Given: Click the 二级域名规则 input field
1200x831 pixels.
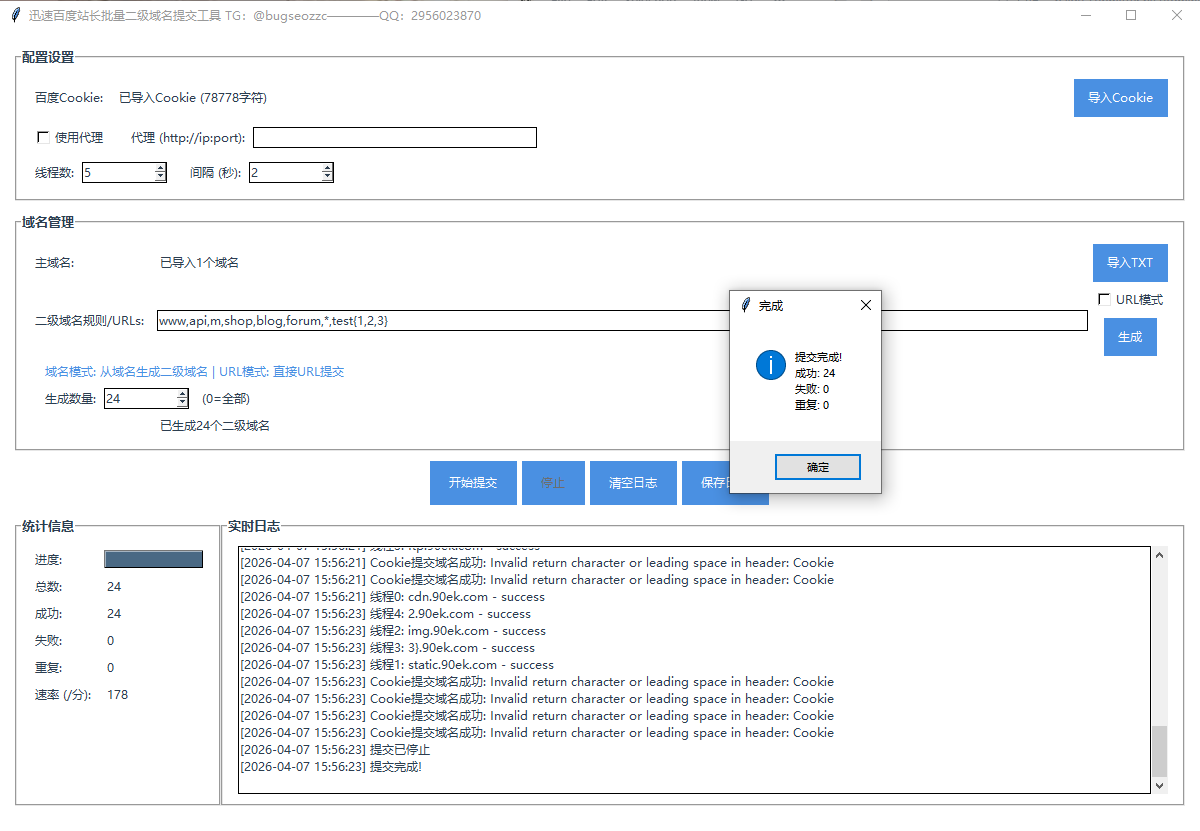Looking at the screenshot, I should click(x=440, y=321).
